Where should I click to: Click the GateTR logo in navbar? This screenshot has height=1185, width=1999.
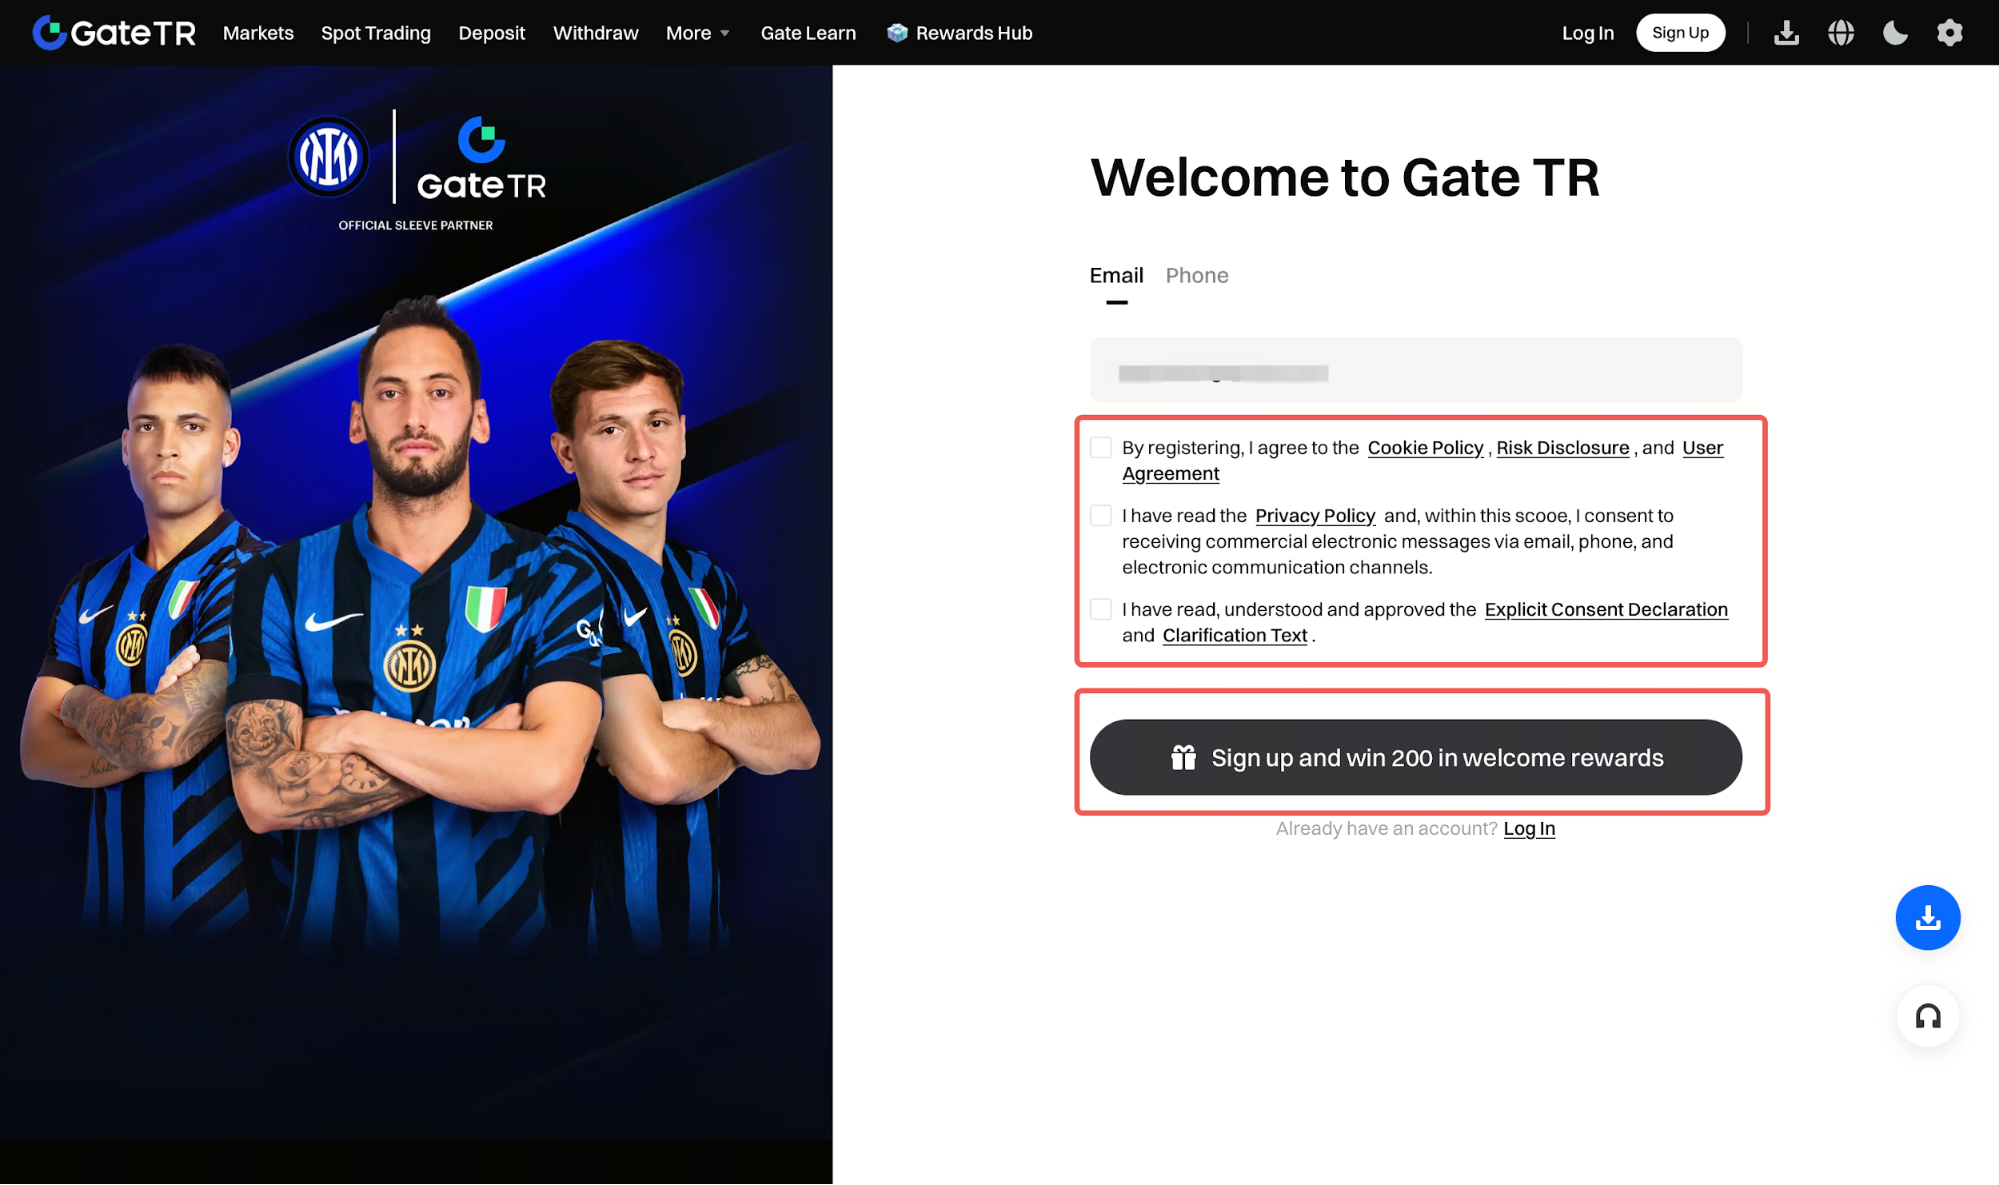tap(114, 33)
